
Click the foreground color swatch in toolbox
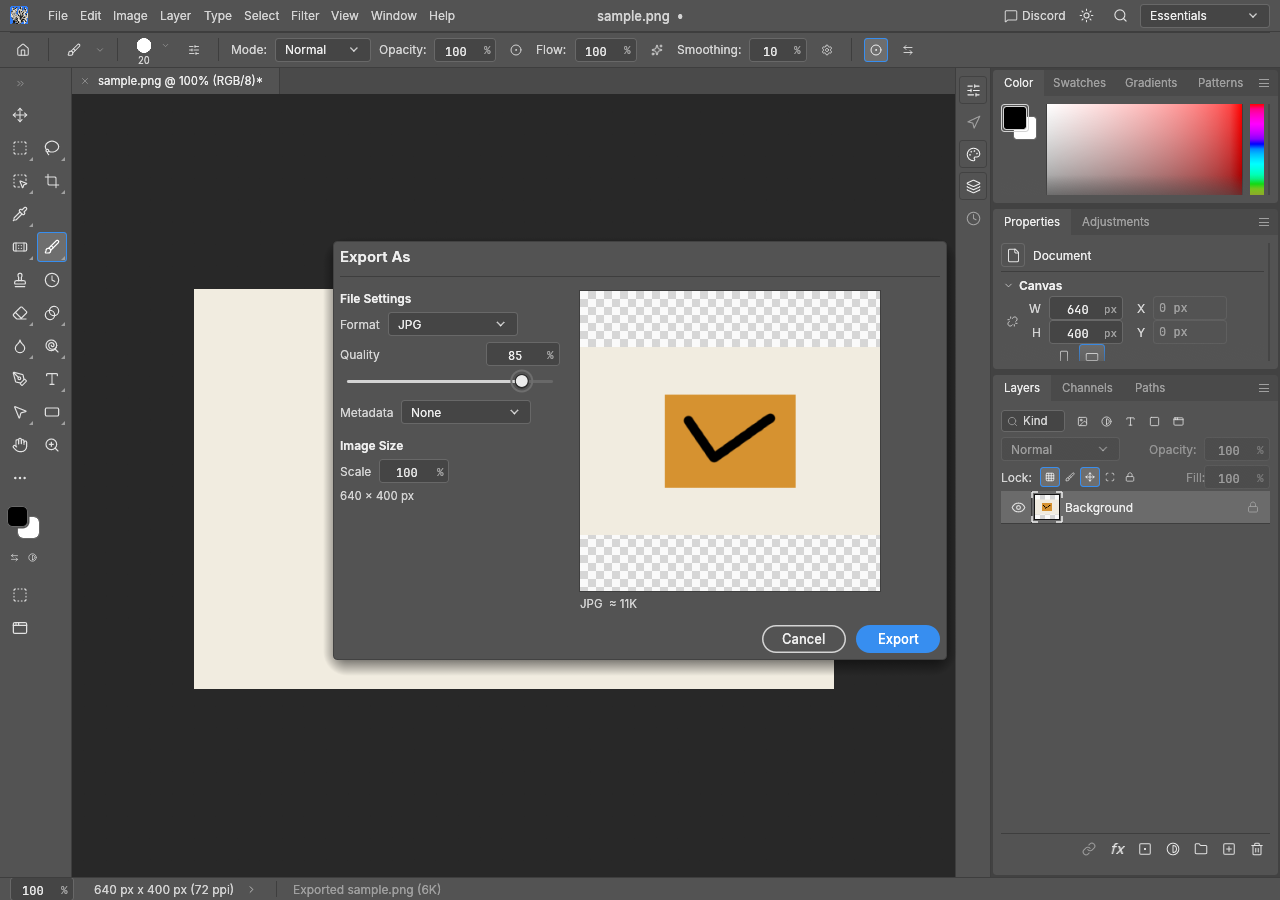coord(18,517)
